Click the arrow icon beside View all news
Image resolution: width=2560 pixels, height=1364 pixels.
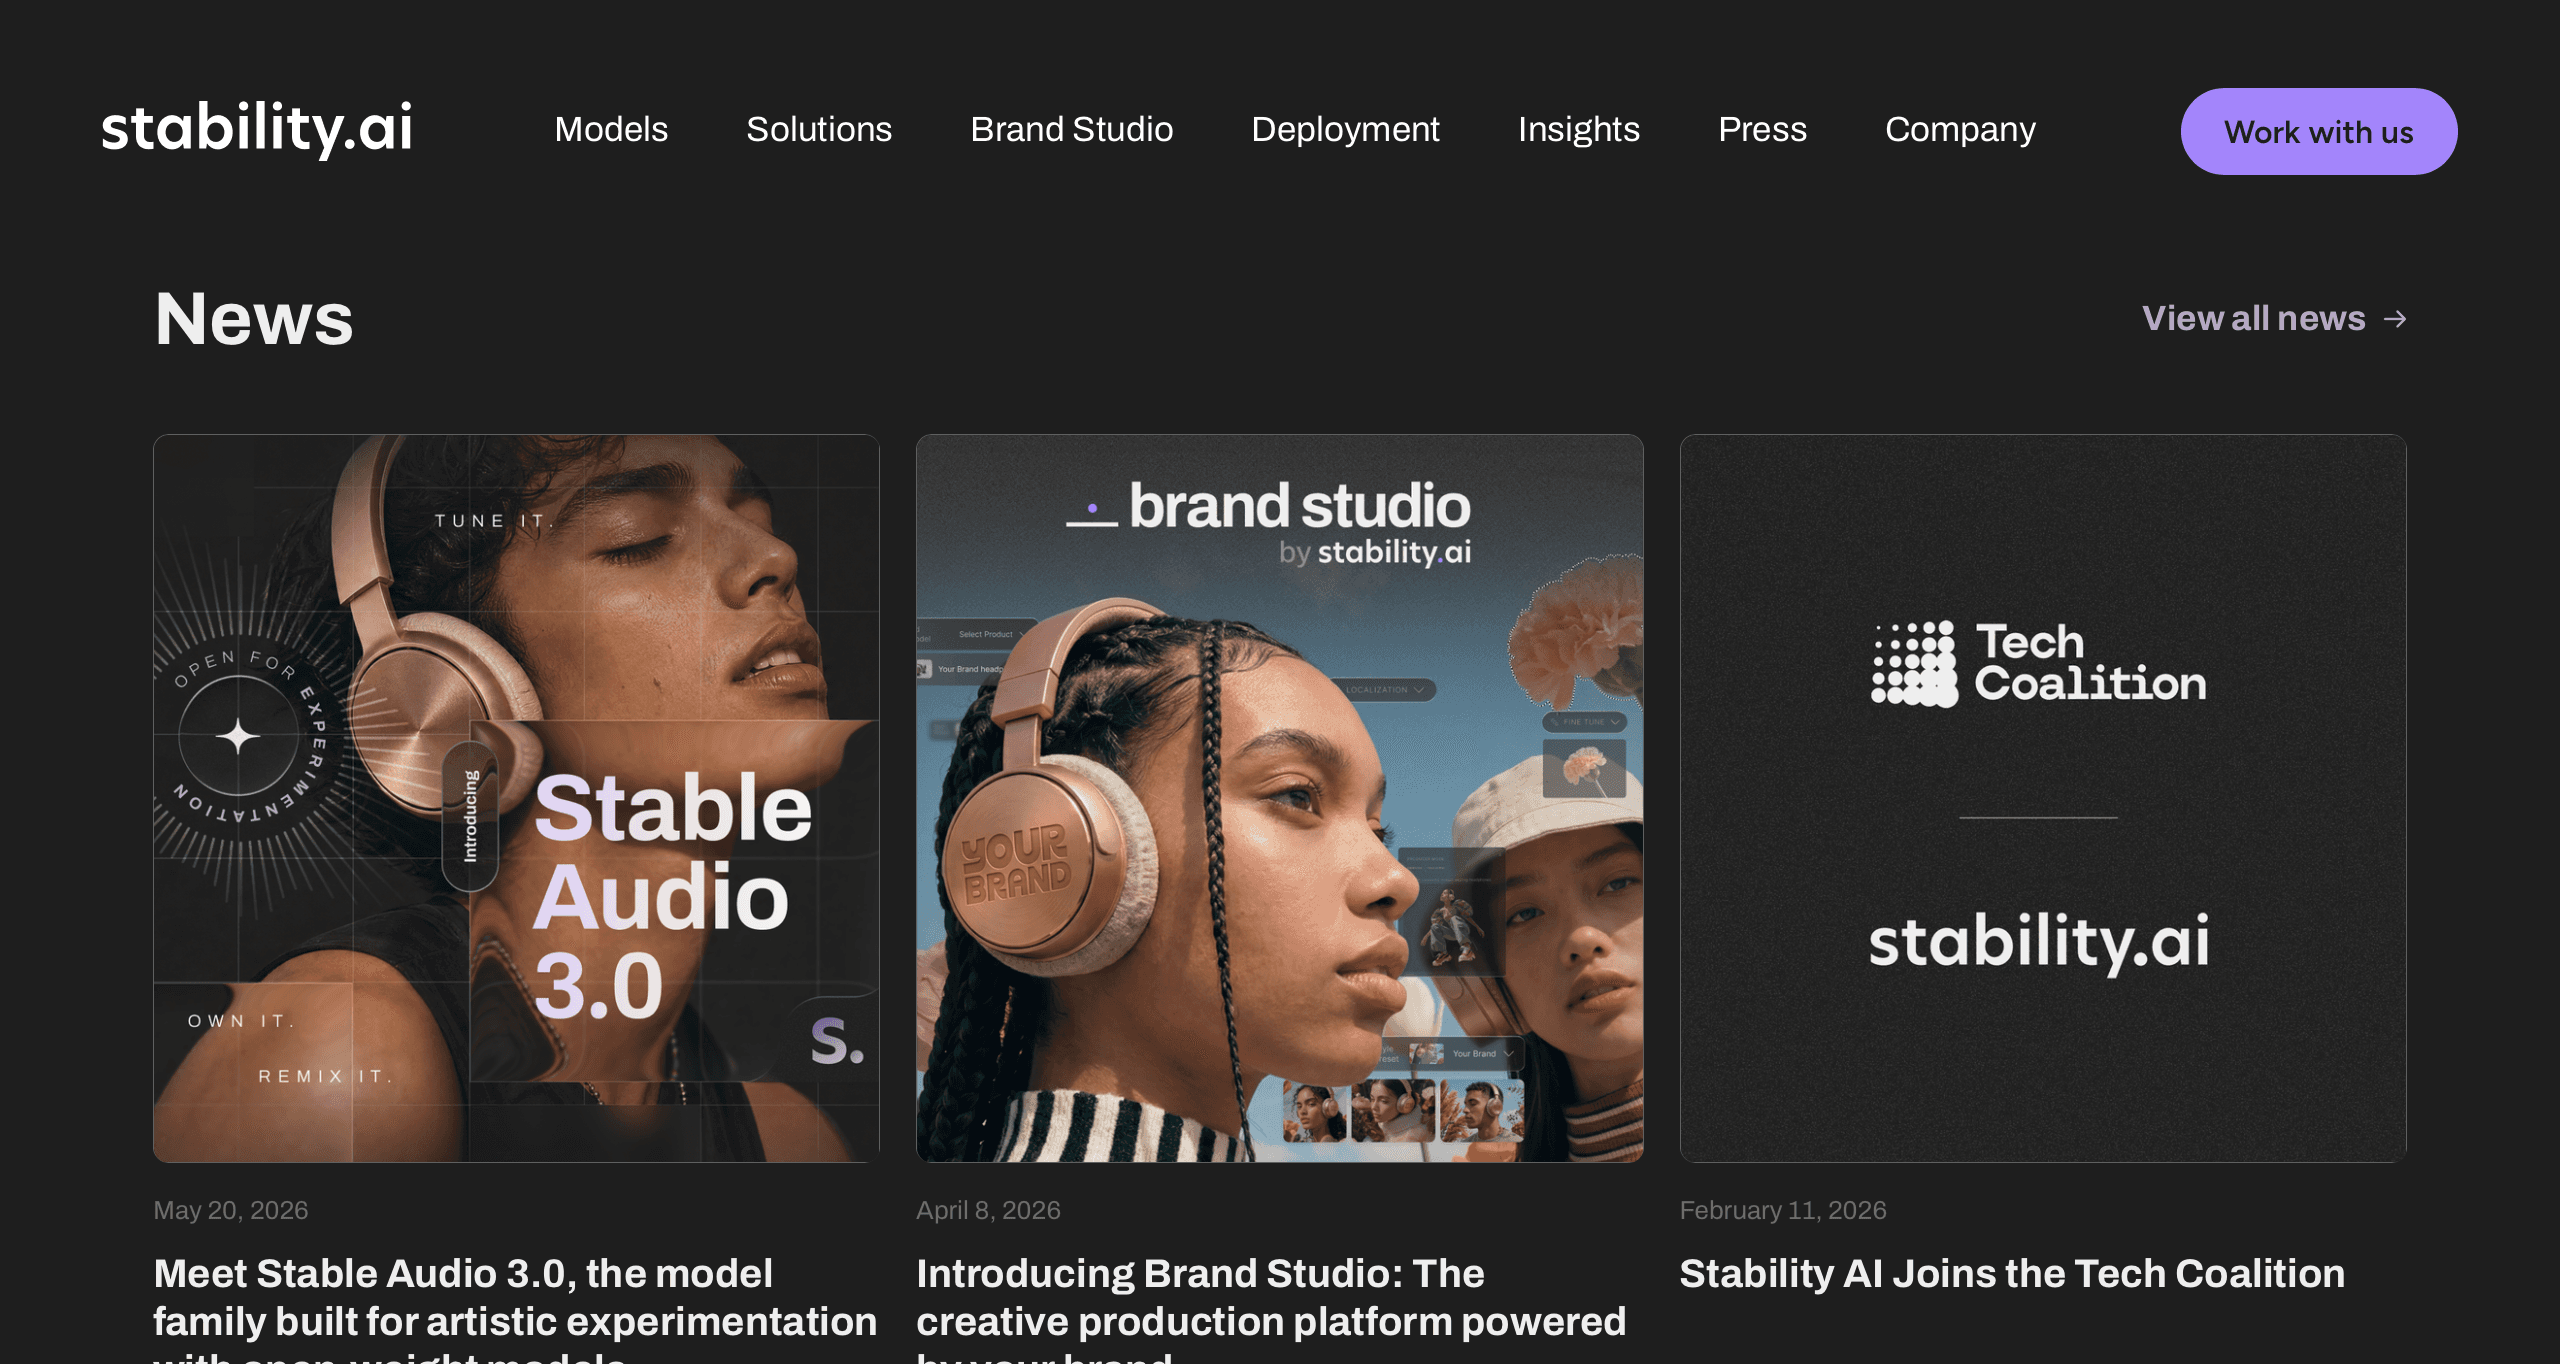pyautogui.click(x=2395, y=319)
